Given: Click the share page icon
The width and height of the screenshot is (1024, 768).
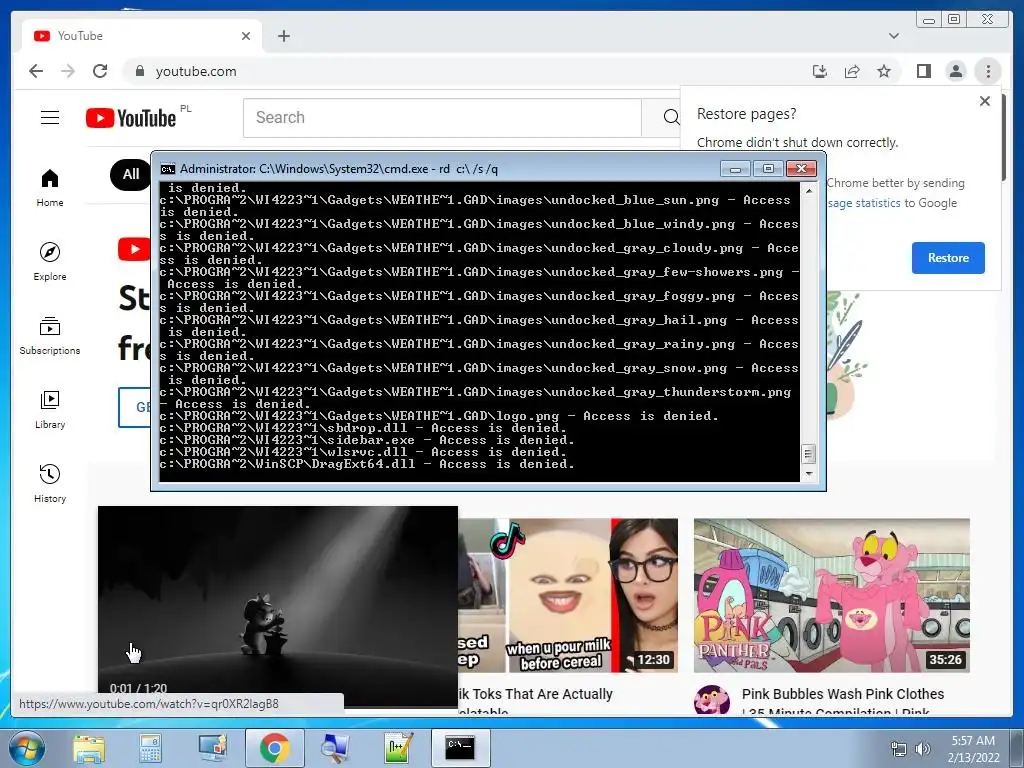Looking at the screenshot, I should [x=852, y=71].
